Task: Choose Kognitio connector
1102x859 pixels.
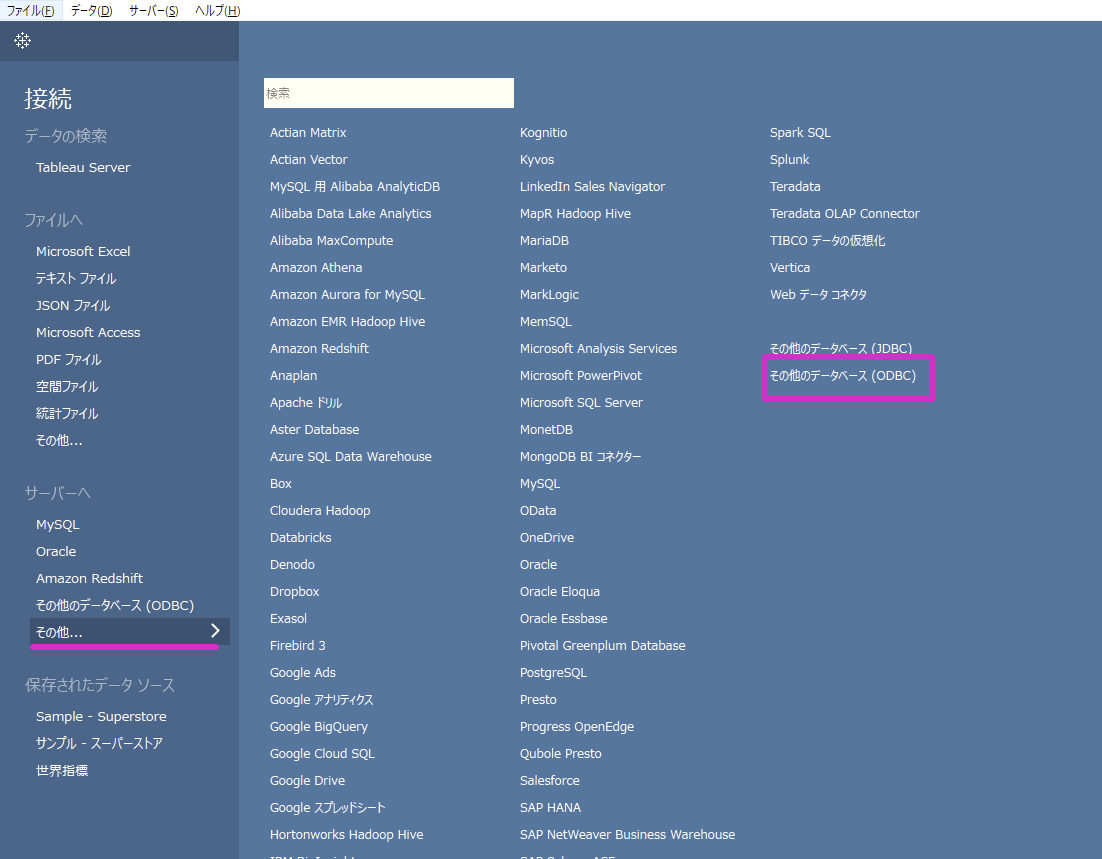Action: tap(543, 133)
